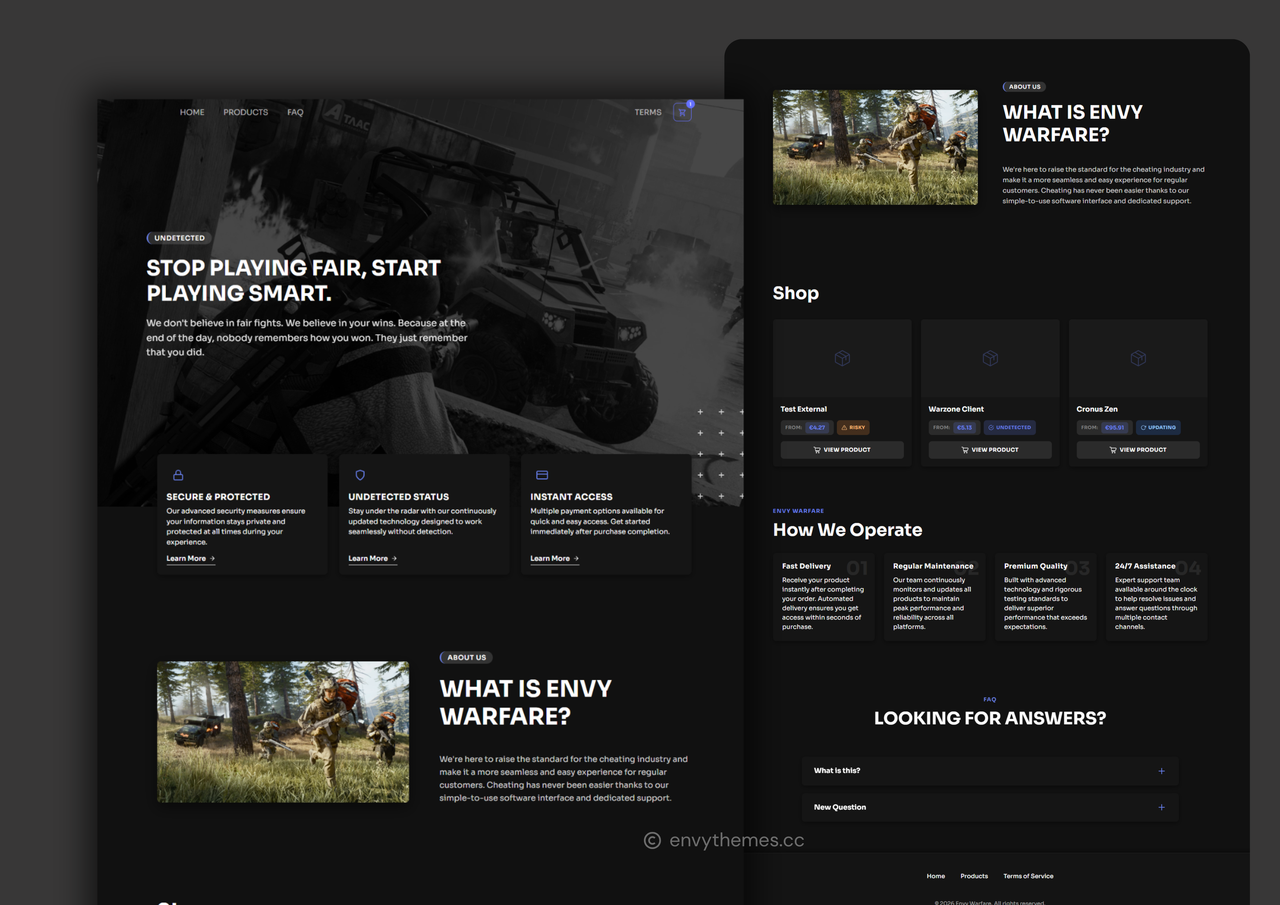This screenshot has height=905, width=1280.
Task: Click the Test External product box icon
Action: tap(842, 358)
